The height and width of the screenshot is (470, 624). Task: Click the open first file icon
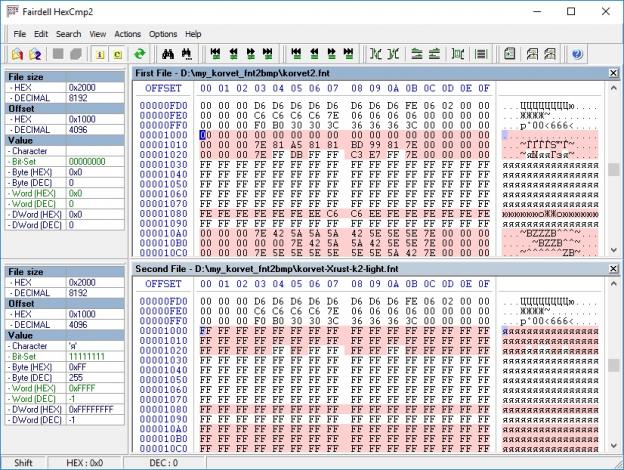tap(18, 54)
